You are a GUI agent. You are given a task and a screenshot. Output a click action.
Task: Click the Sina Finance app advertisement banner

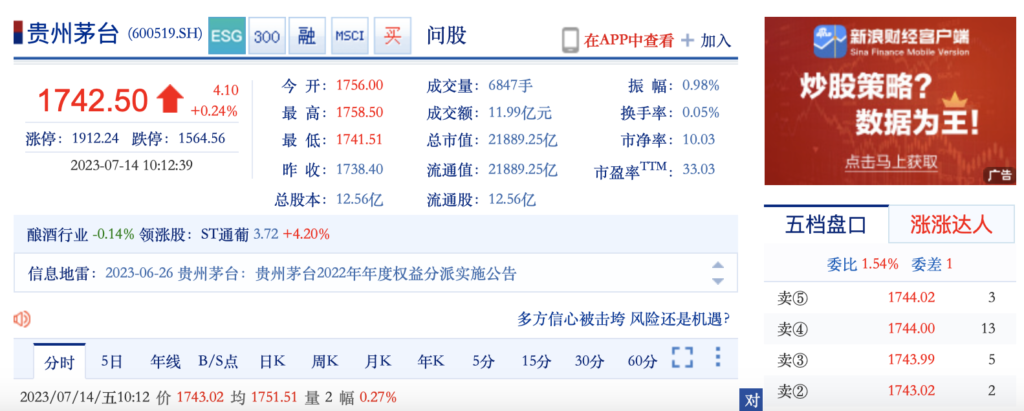pyautogui.click(x=889, y=101)
